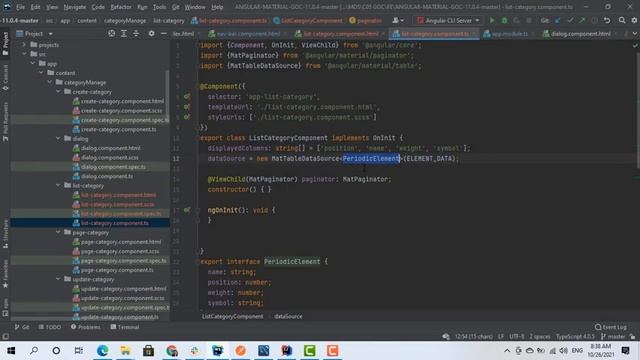Open the TODO tool window
This screenshot has width=640, height=360.
click(49, 327)
